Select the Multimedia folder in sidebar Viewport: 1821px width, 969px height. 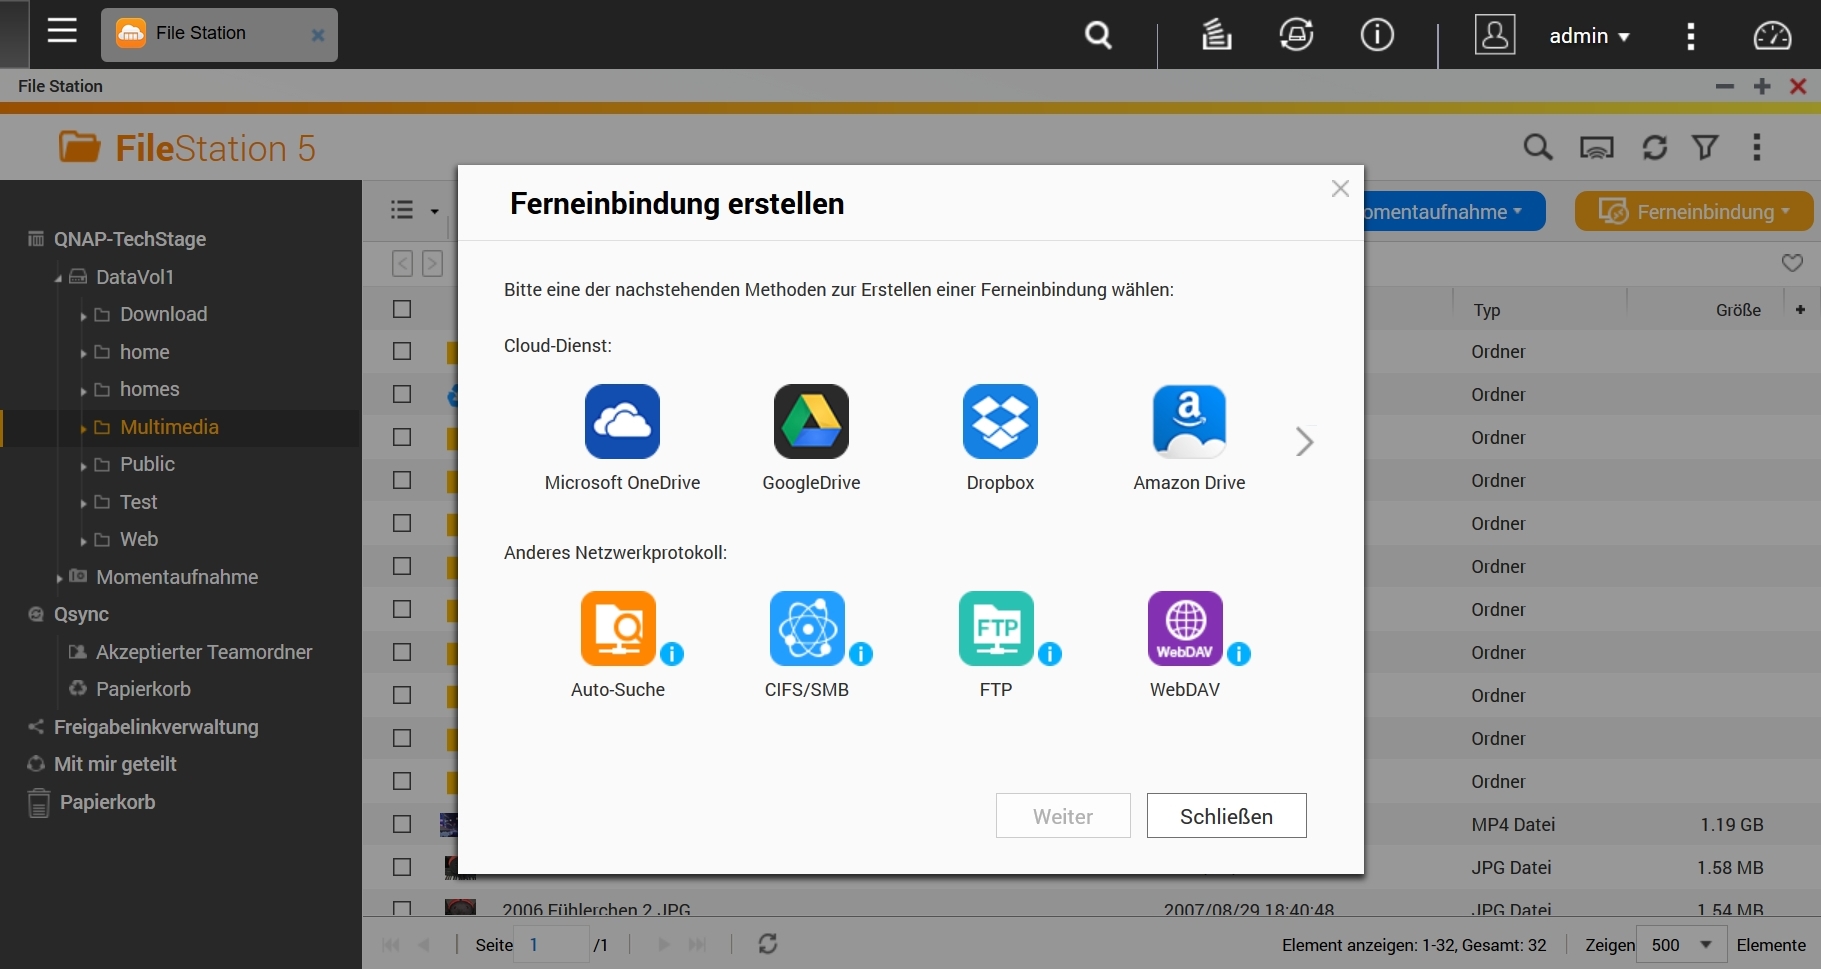pyautogui.click(x=169, y=427)
